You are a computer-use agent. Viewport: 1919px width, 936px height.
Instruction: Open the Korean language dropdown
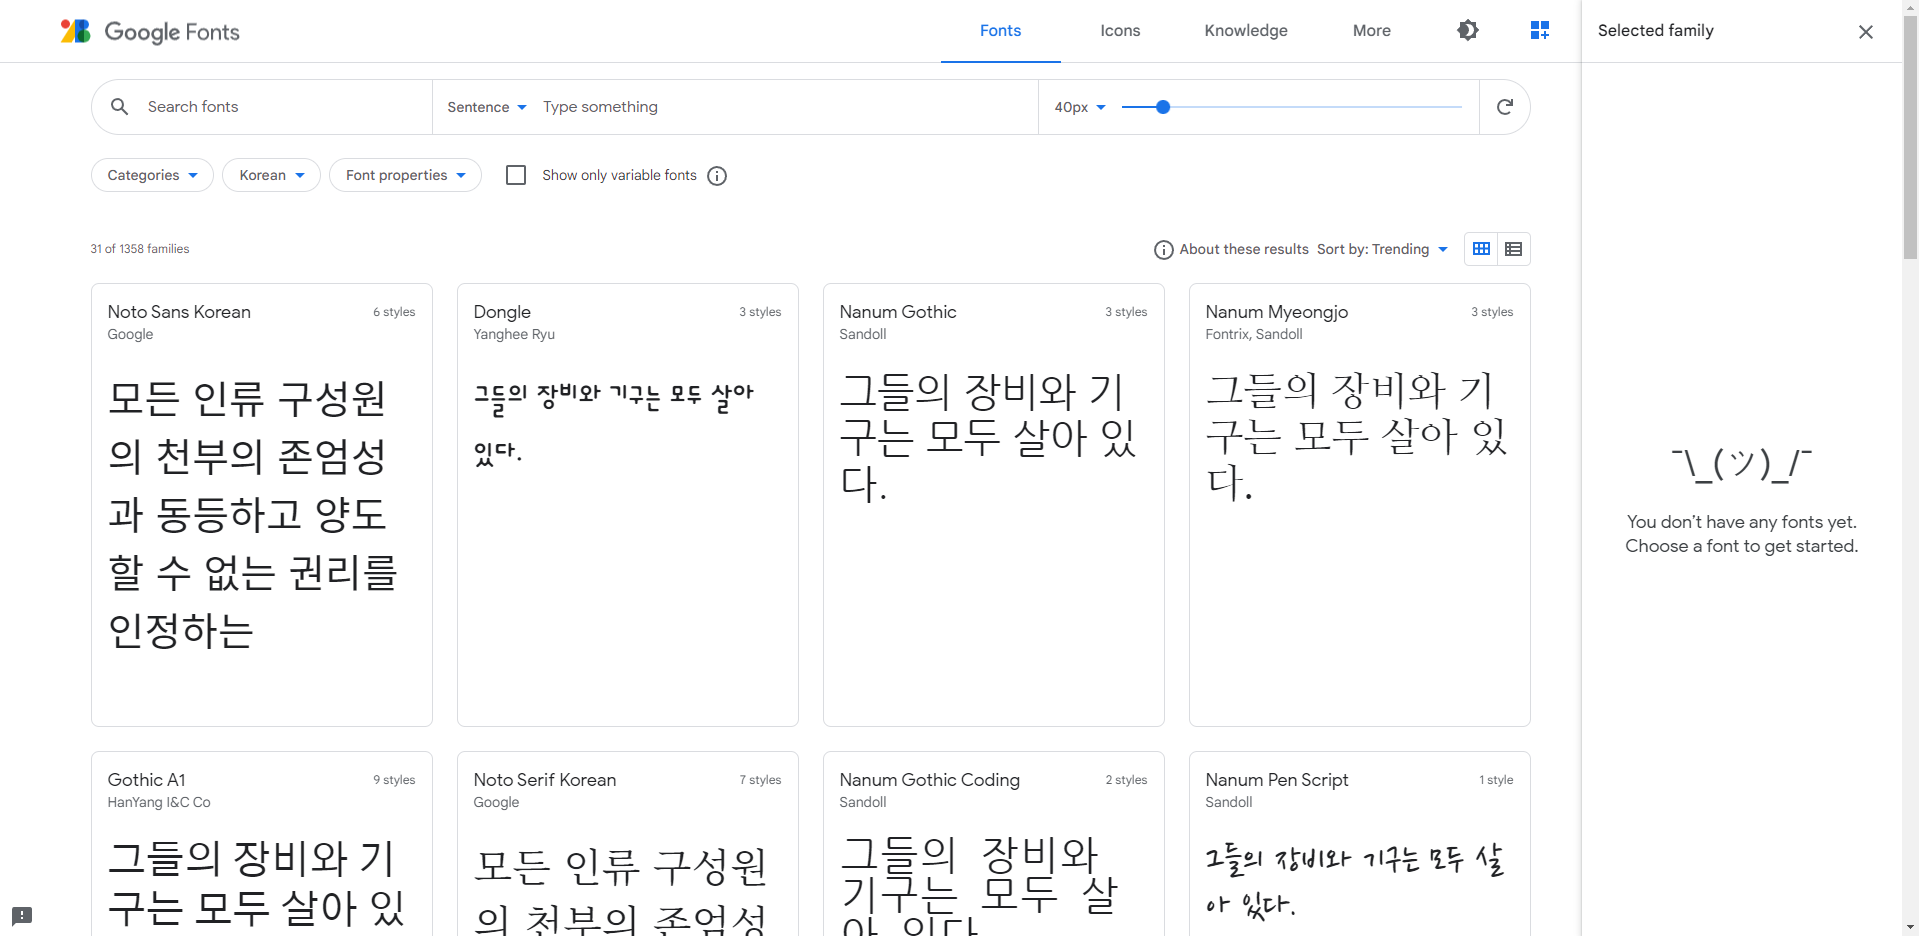click(271, 175)
